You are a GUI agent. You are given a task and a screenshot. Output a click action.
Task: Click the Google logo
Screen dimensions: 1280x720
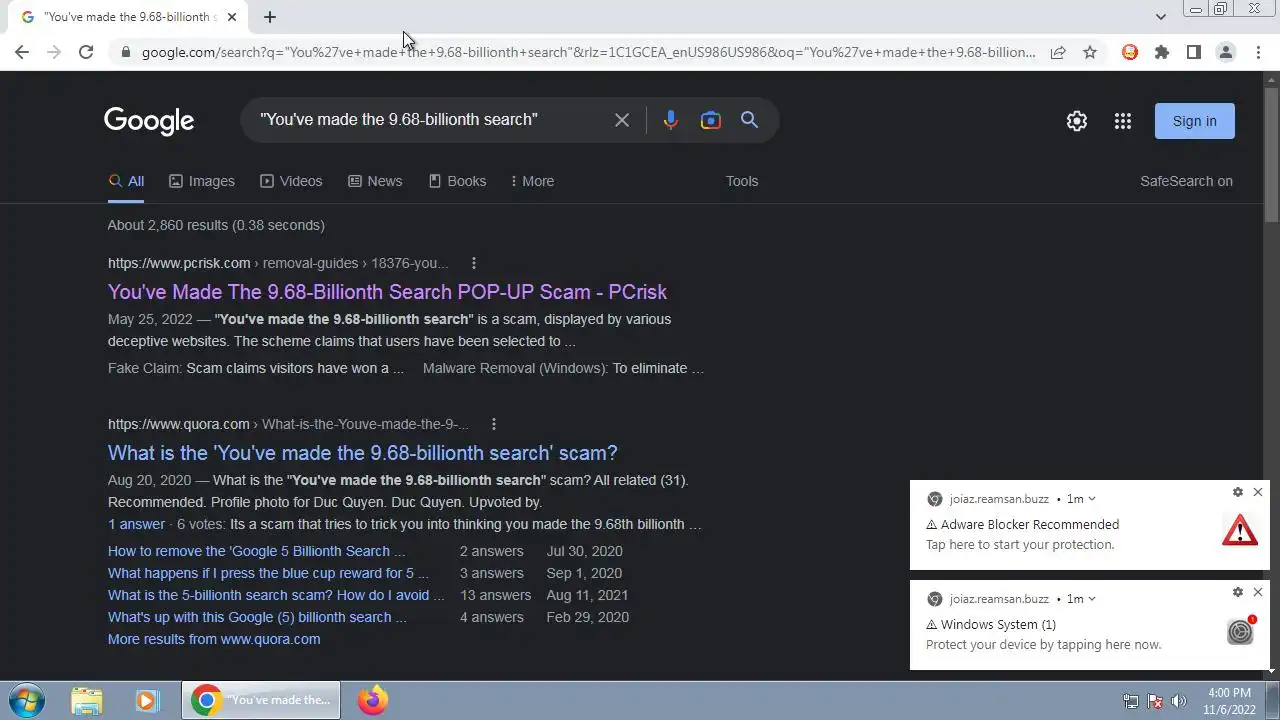149,121
